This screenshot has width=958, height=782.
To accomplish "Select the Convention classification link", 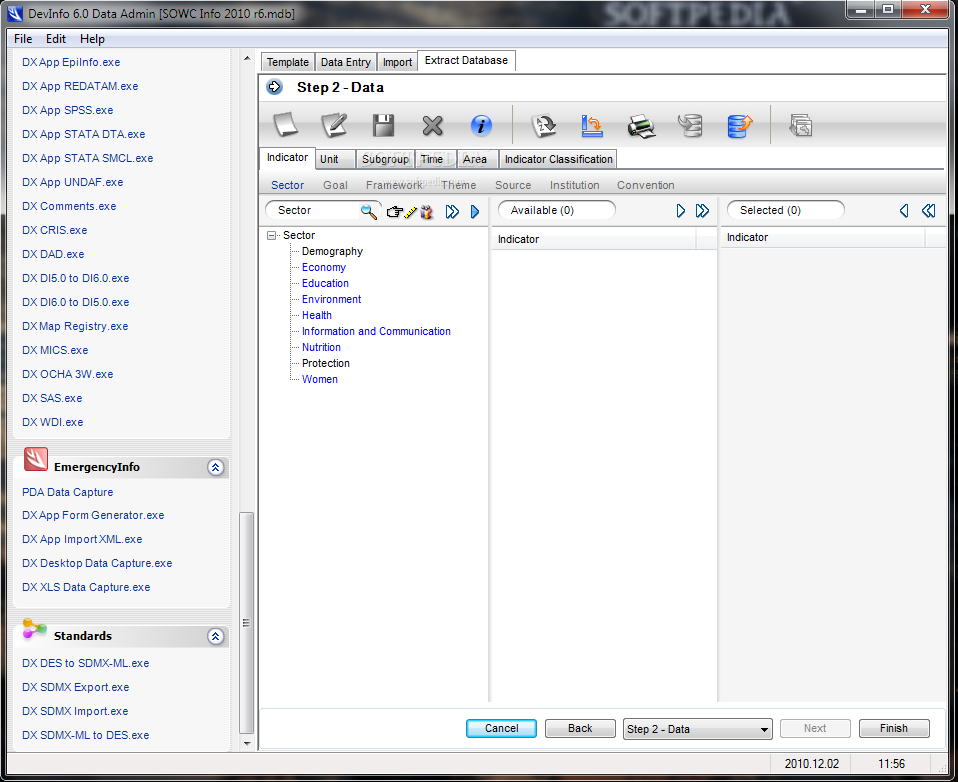I will [x=646, y=185].
